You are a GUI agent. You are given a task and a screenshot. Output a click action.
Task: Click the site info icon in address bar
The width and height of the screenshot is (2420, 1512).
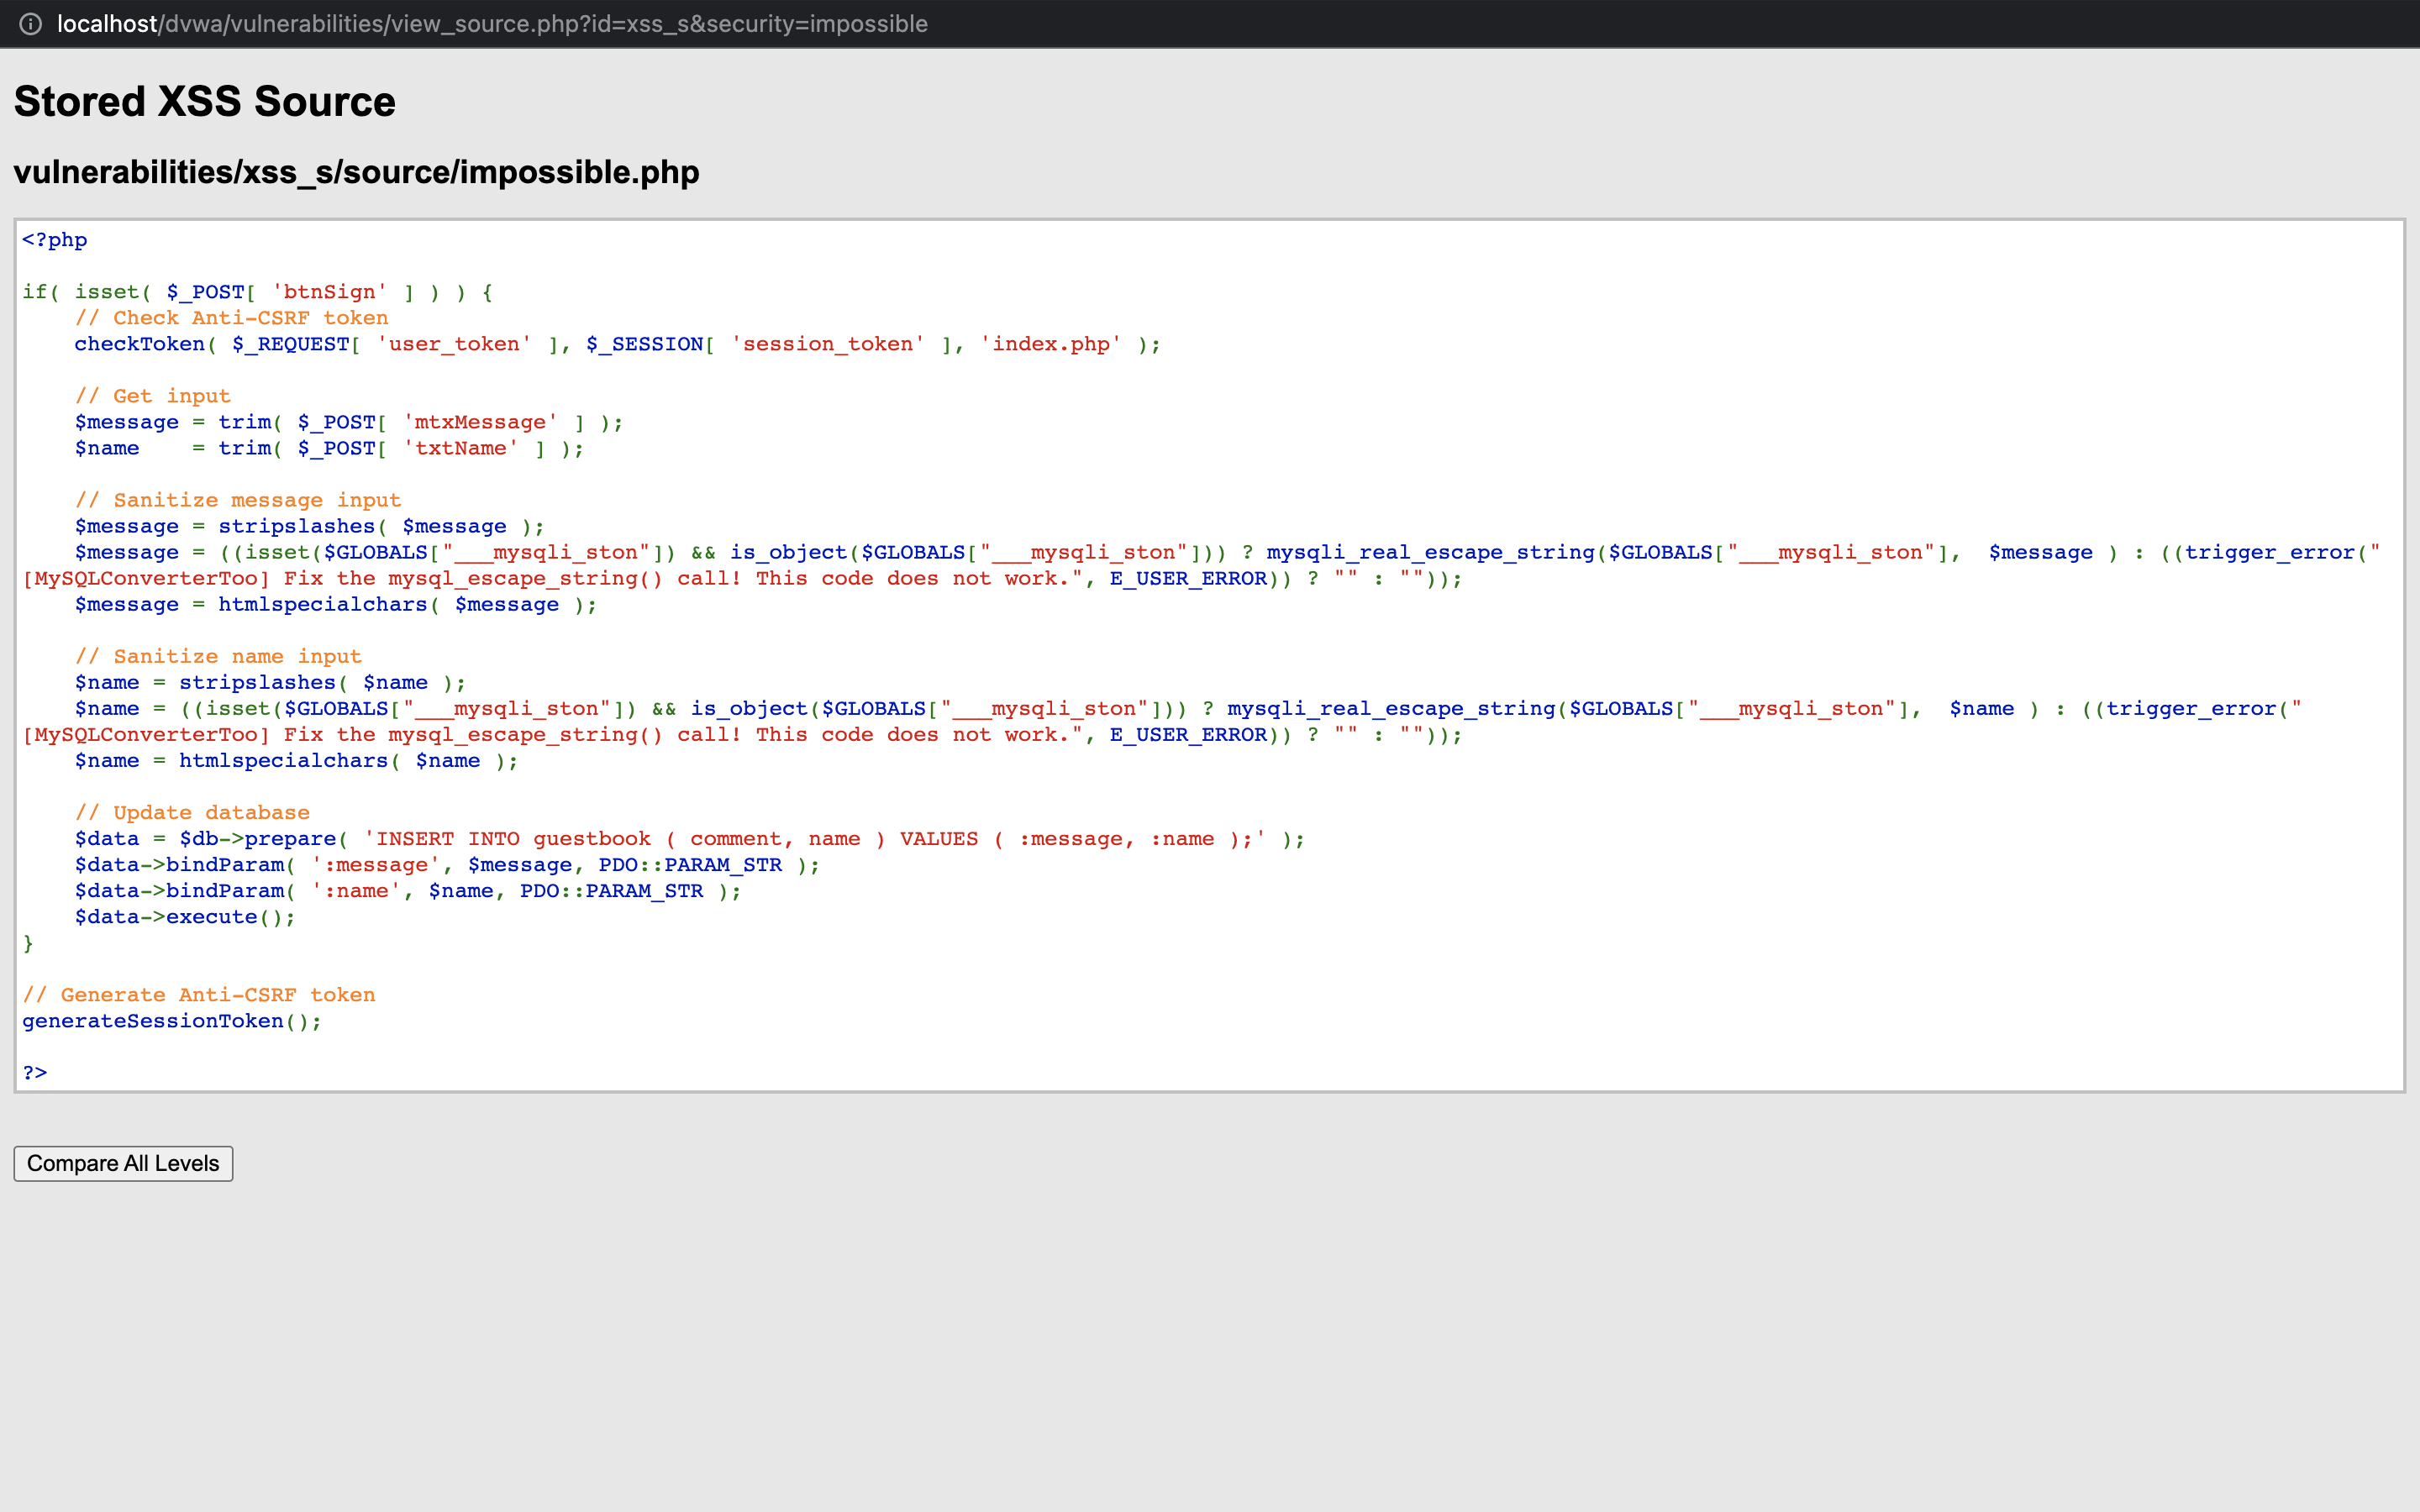[x=30, y=24]
